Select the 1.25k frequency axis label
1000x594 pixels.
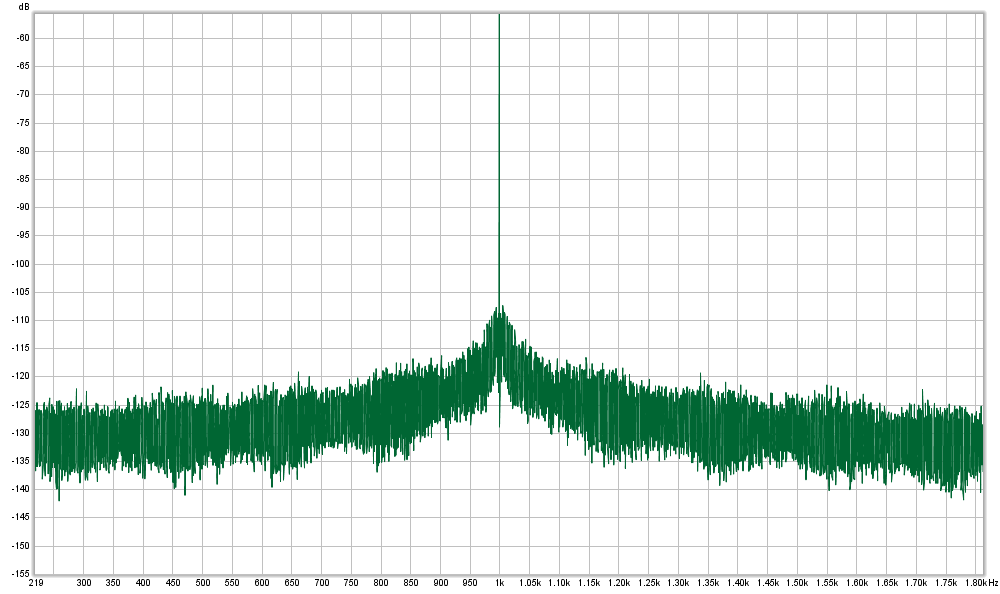(649, 583)
